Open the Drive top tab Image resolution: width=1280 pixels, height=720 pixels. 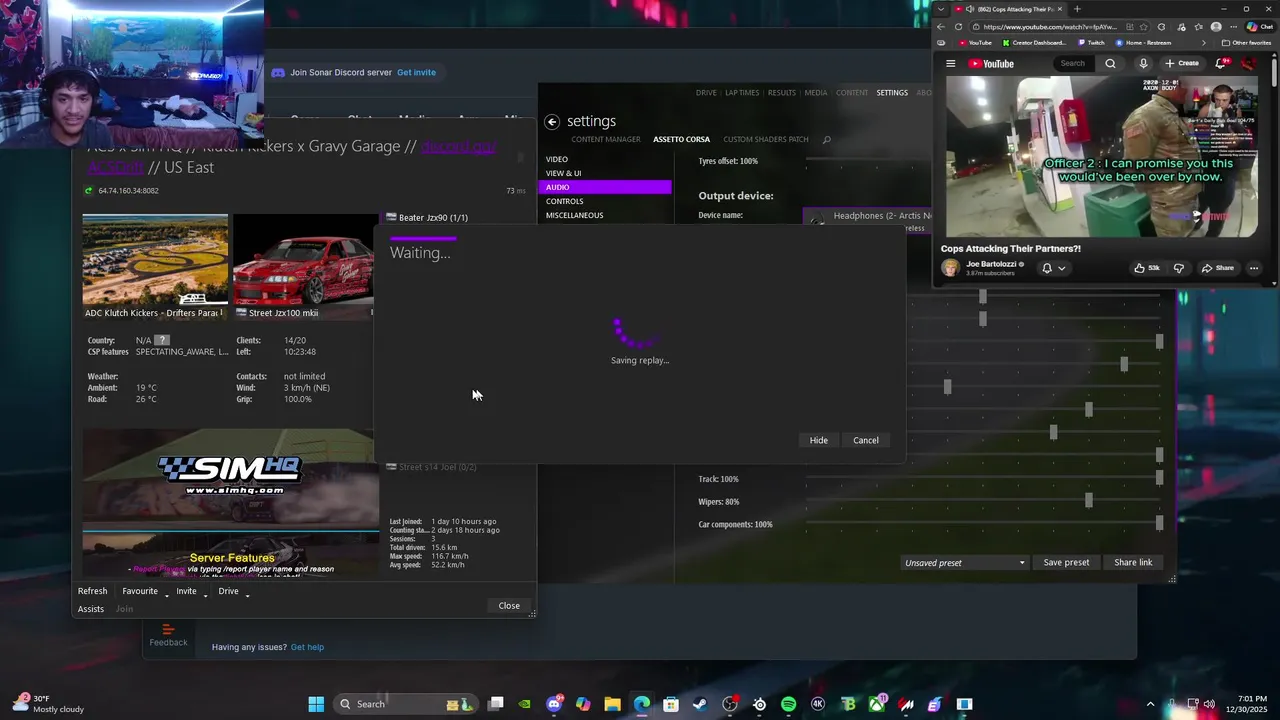(x=706, y=93)
